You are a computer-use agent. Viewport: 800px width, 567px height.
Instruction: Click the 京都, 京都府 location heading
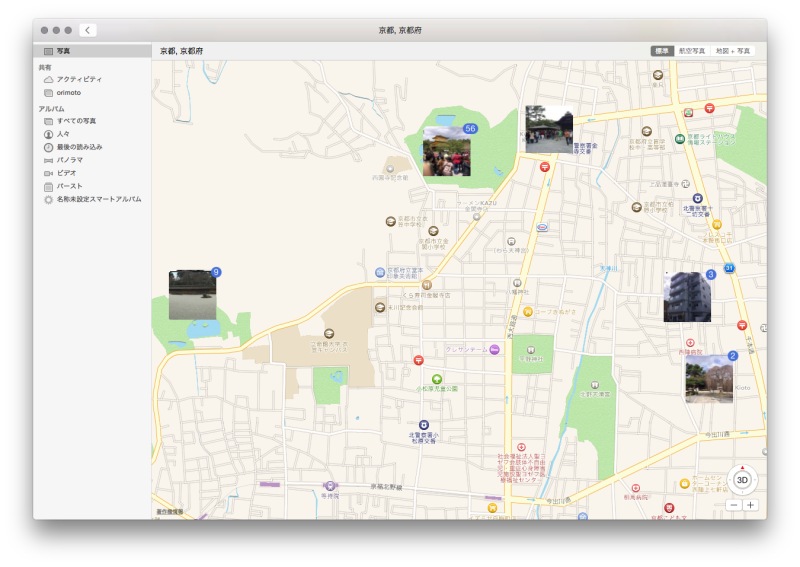click(x=181, y=51)
